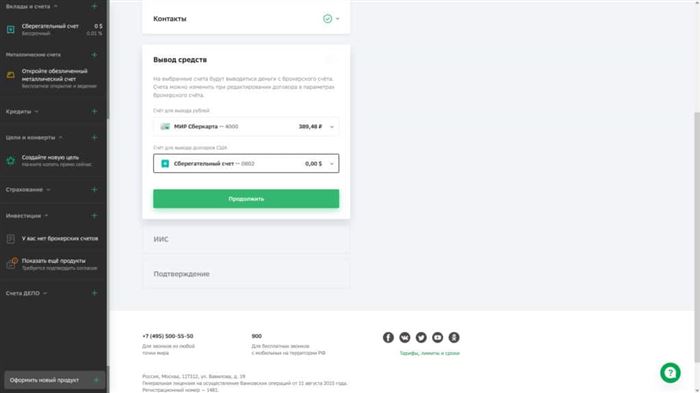The width and height of the screenshot is (700, 393).
Task: Click plus next to Счета ДЕПО
Action: pos(94,293)
